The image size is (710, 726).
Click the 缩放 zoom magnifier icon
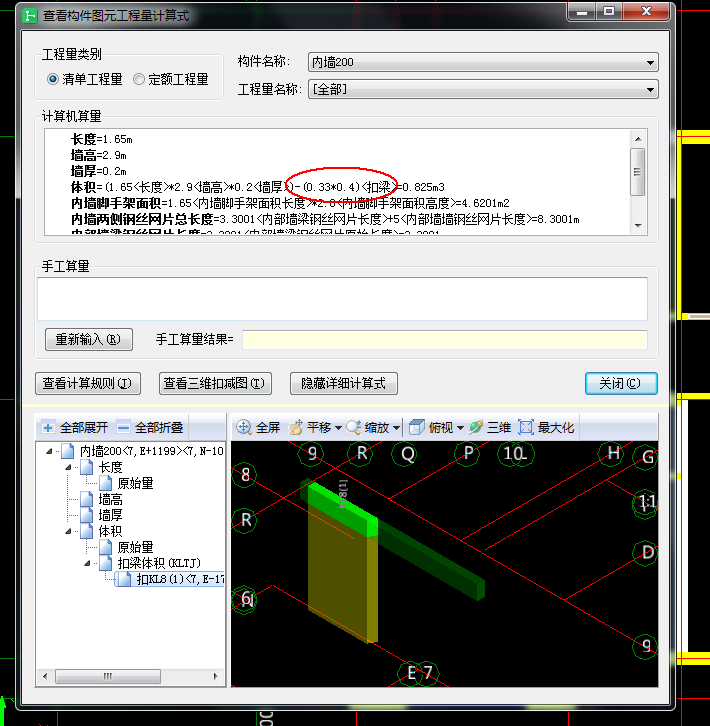(354, 427)
